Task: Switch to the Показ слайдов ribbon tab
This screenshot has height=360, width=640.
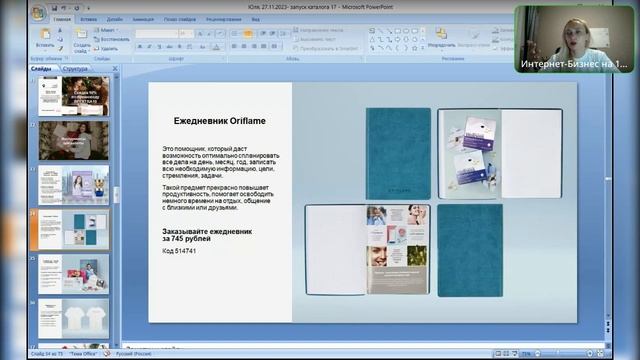Action: 180,19
